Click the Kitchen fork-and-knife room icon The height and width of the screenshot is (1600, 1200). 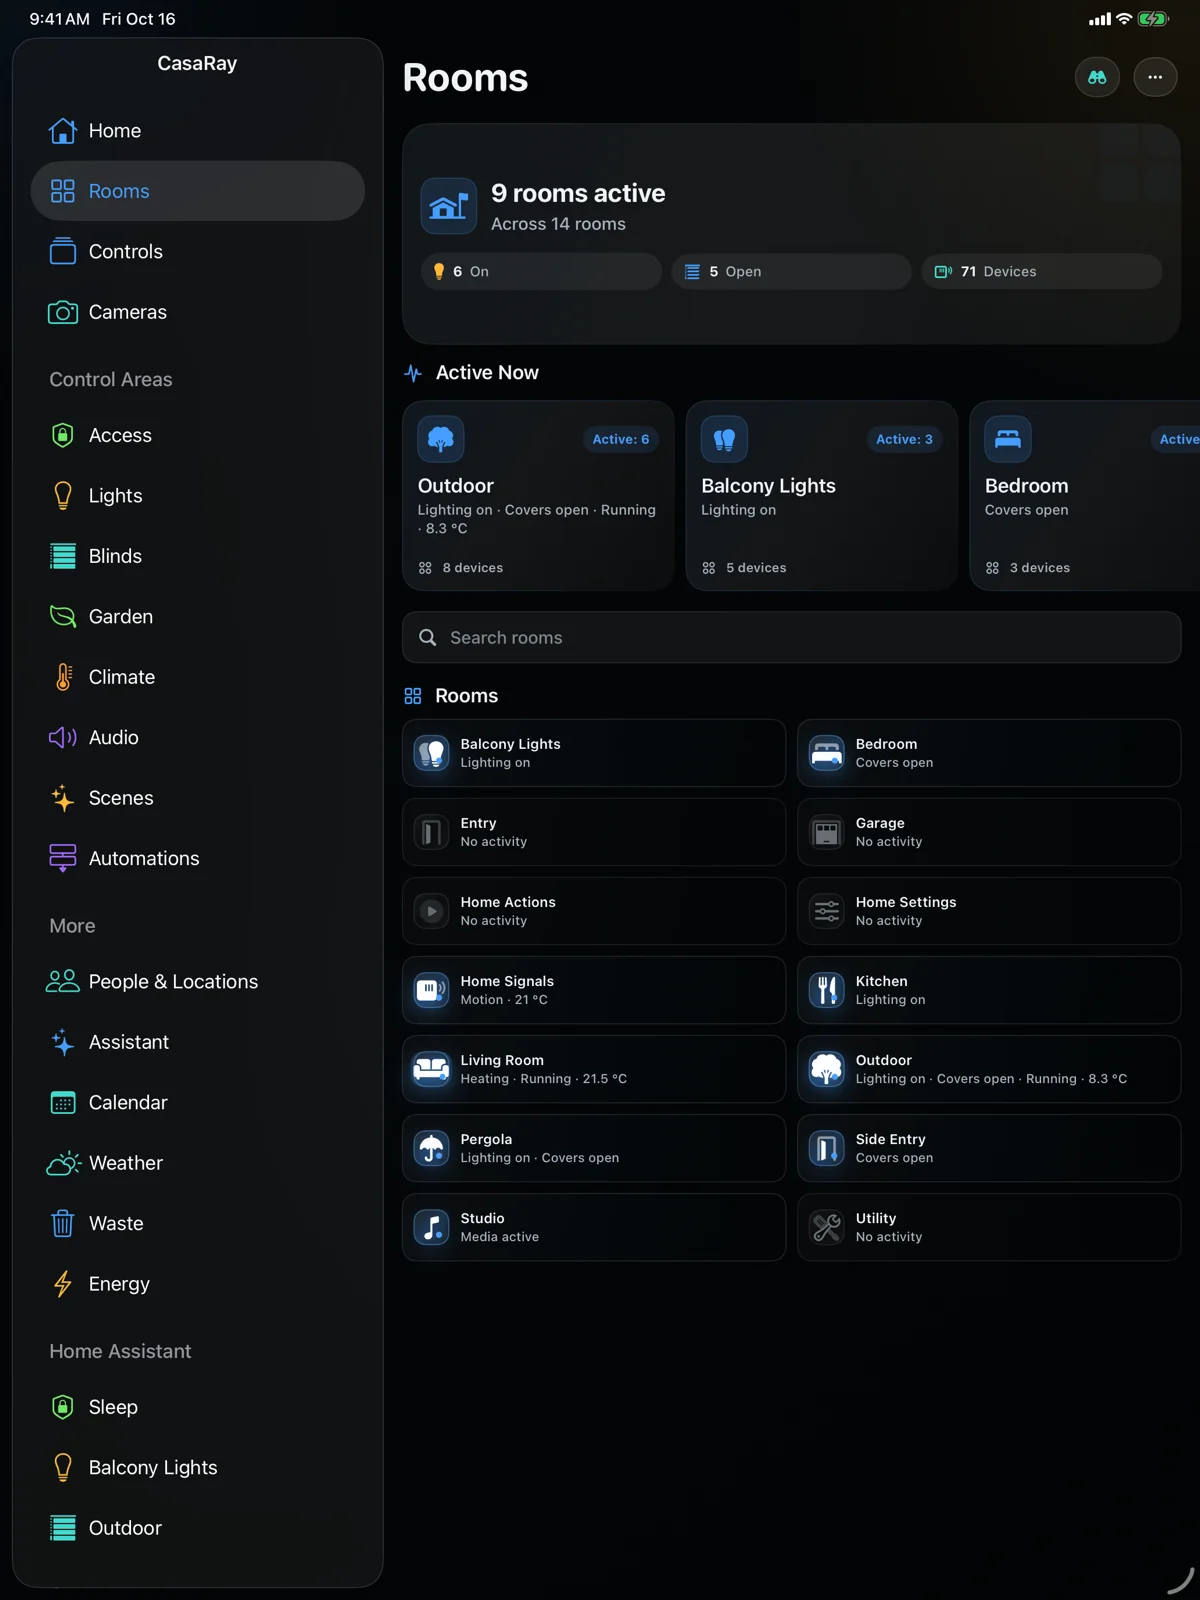(x=827, y=990)
